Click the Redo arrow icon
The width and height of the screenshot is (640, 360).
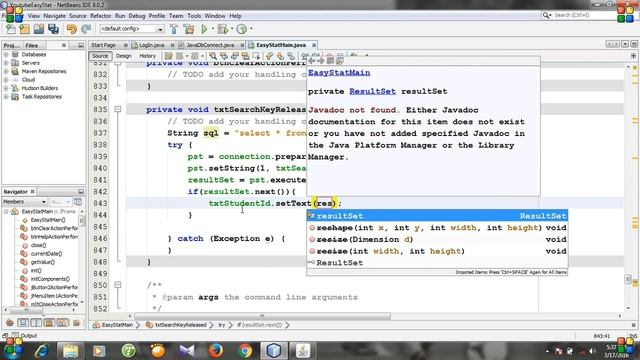pyautogui.click(x=86, y=29)
